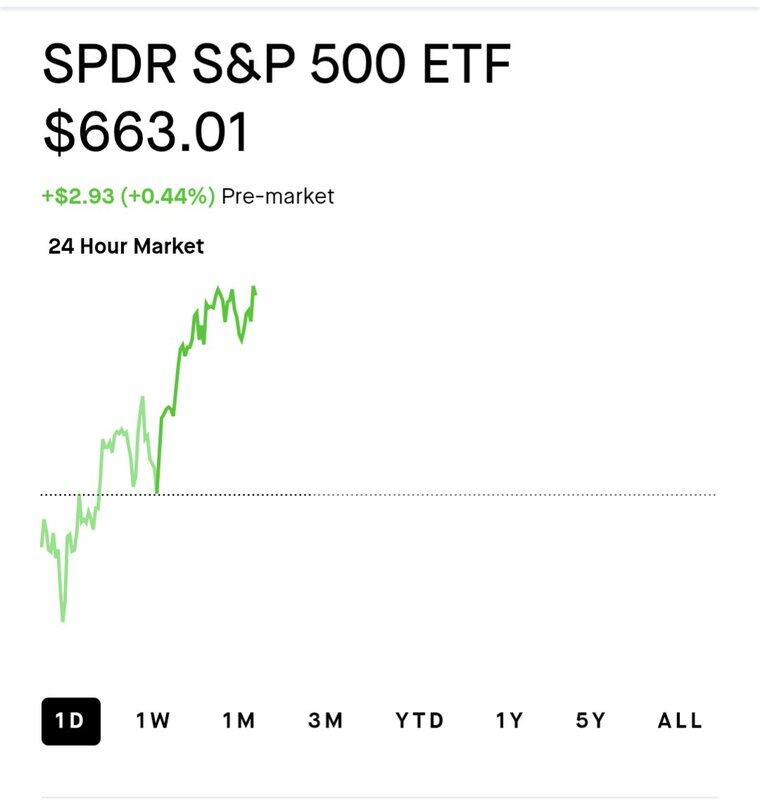Click the +$2.93 (+0.44%) change value
The height and width of the screenshot is (800, 760).
pyautogui.click(x=128, y=196)
